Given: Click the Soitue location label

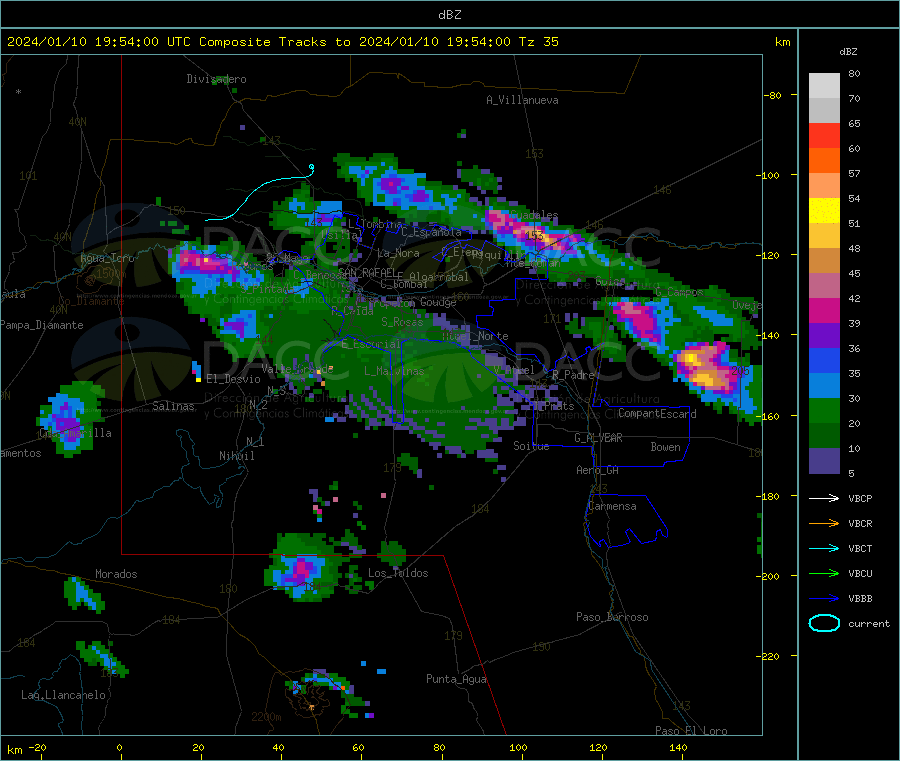Looking at the screenshot, I should (531, 446).
